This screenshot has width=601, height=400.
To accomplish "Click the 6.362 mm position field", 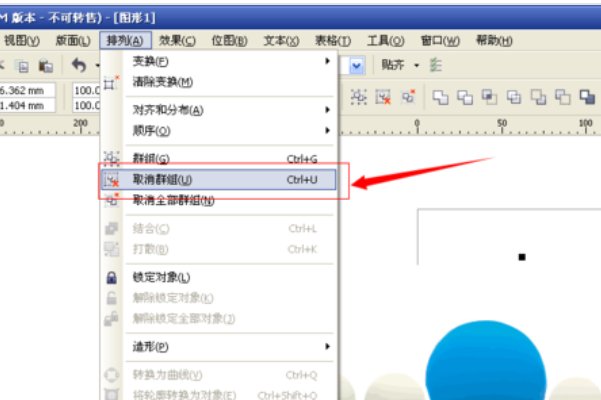I will tap(27, 91).
